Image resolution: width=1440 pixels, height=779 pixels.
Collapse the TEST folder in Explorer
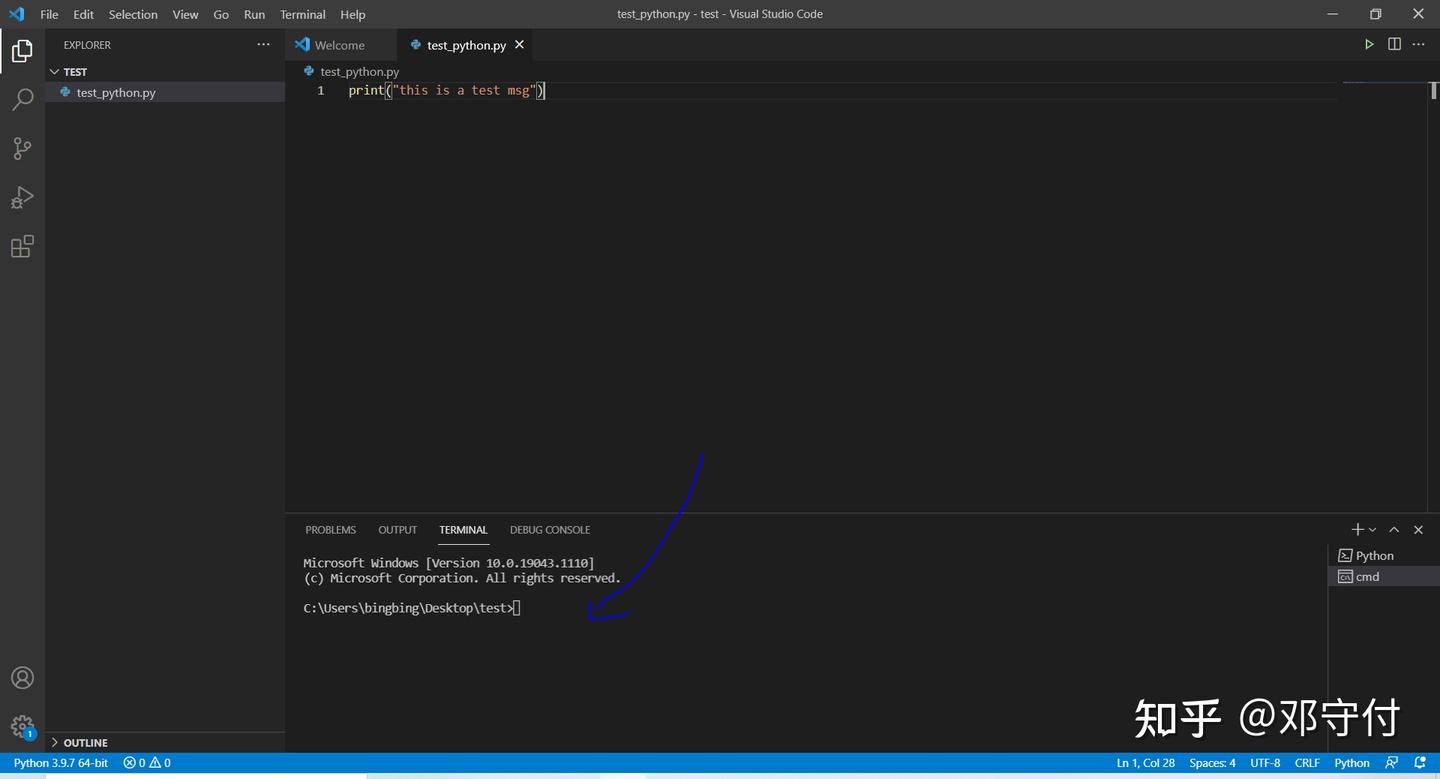(x=56, y=71)
